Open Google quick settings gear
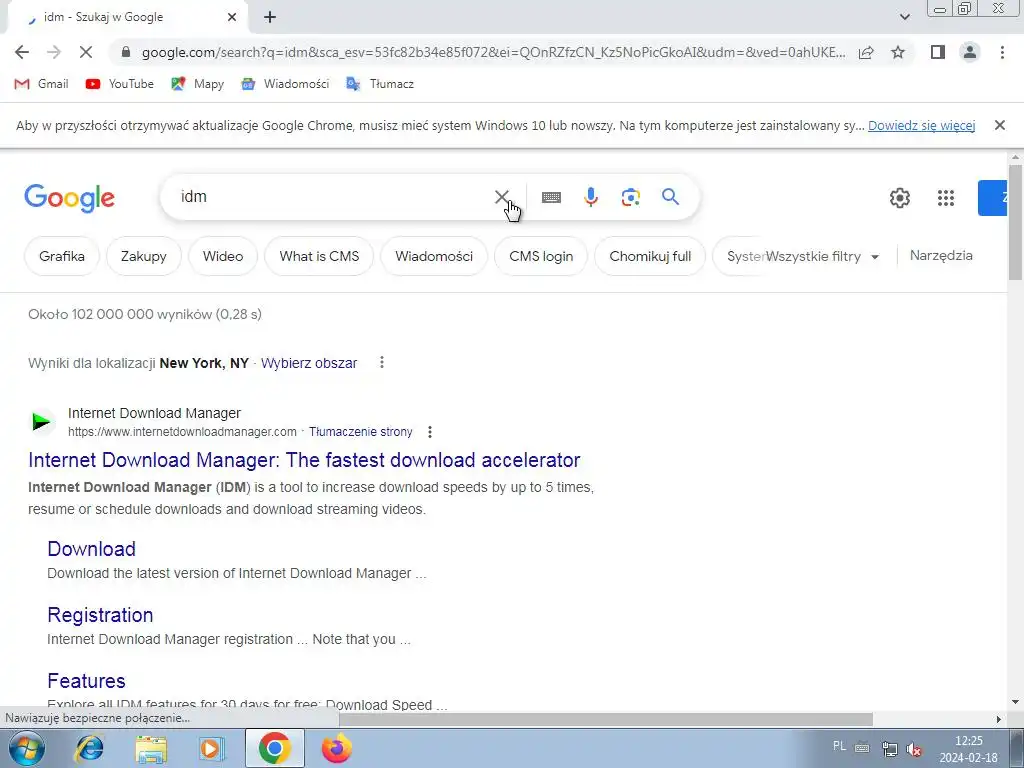Image resolution: width=1024 pixels, height=768 pixels. click(x=900, y=198)
